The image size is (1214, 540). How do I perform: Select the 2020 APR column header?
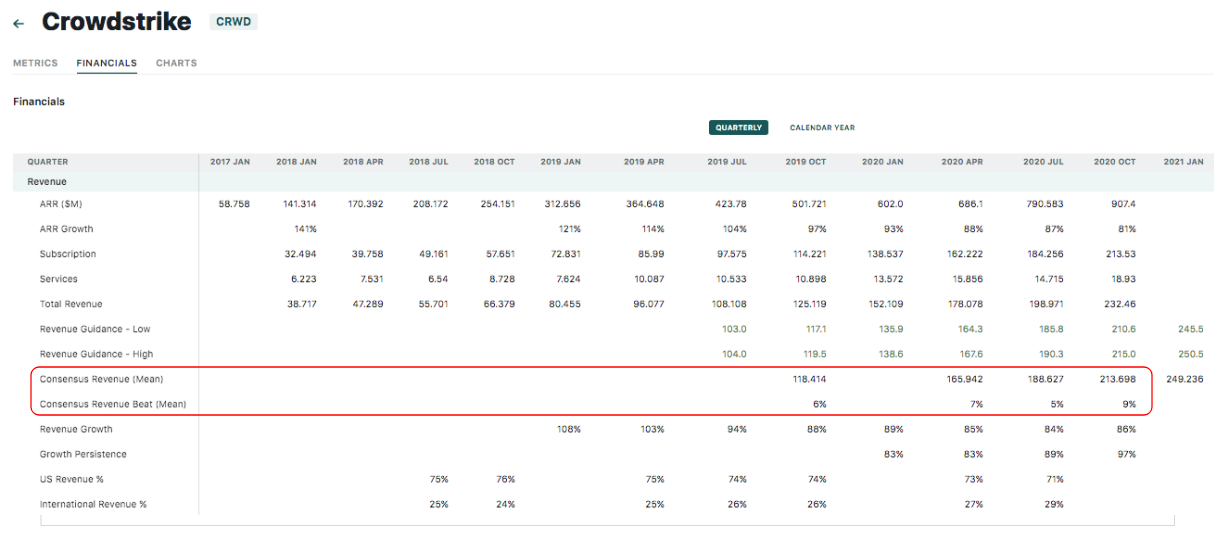pyautogui.click(x=962, y=162)
